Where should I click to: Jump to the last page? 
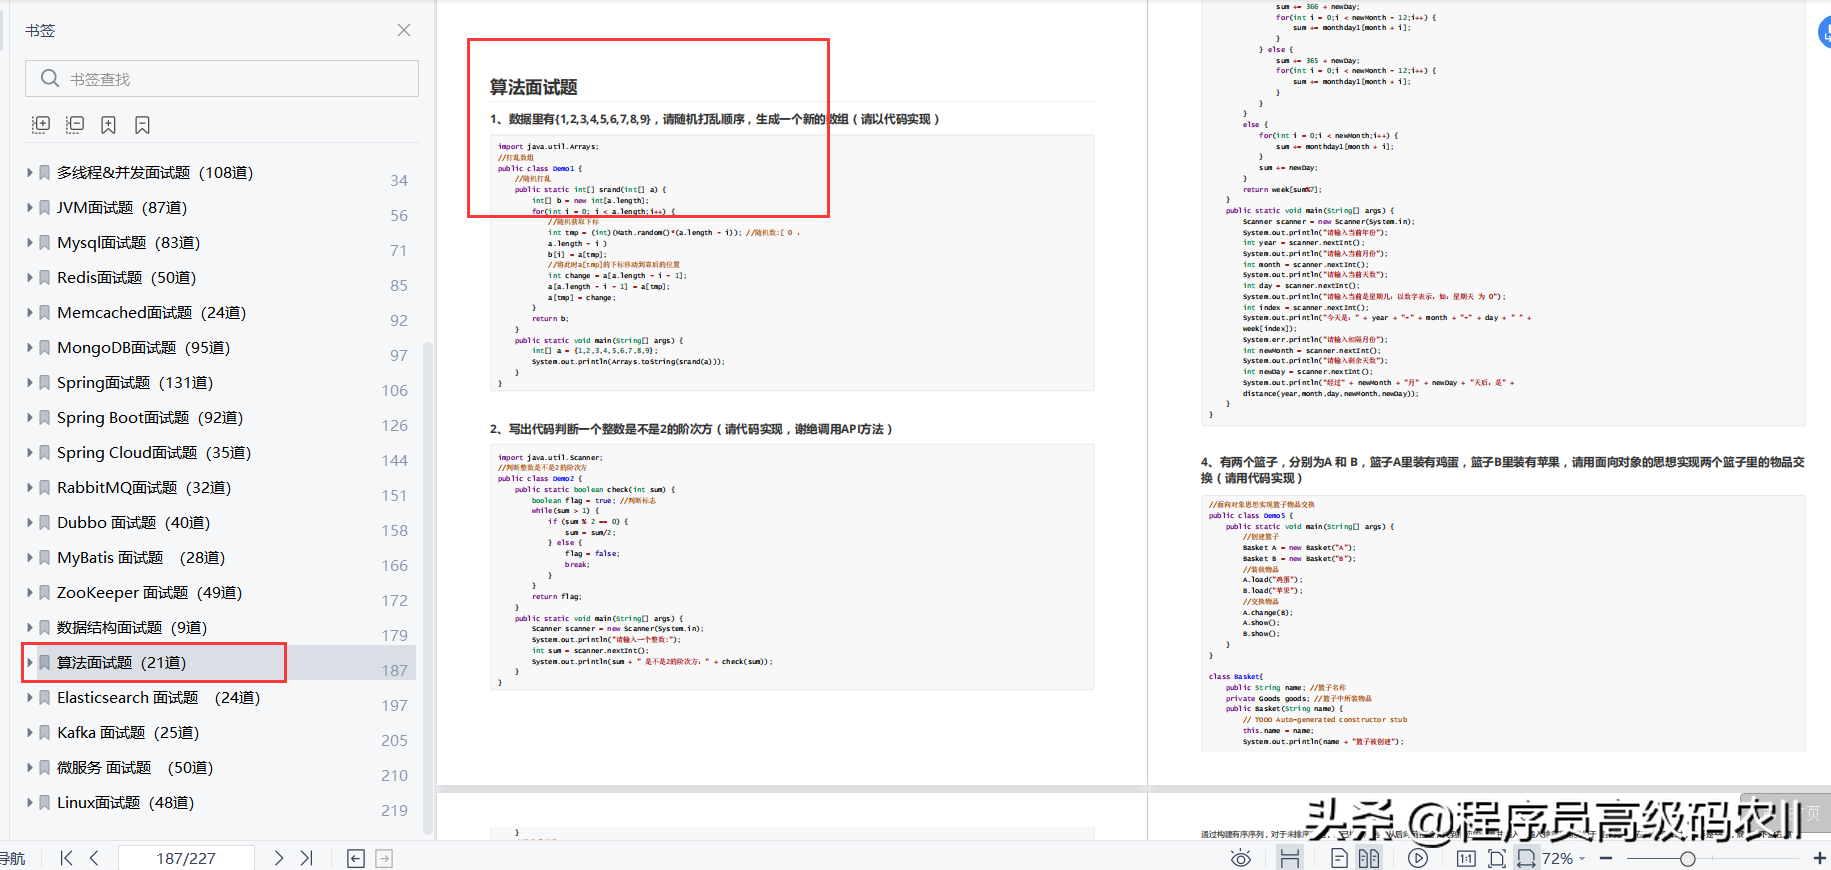(307, 858)
